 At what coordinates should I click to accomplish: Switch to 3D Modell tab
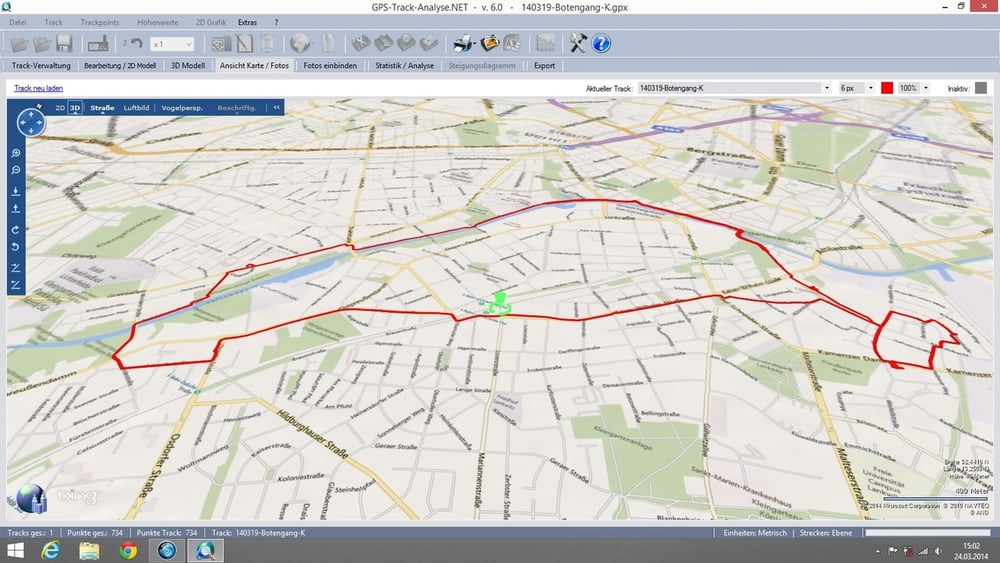tap(188, 65)
